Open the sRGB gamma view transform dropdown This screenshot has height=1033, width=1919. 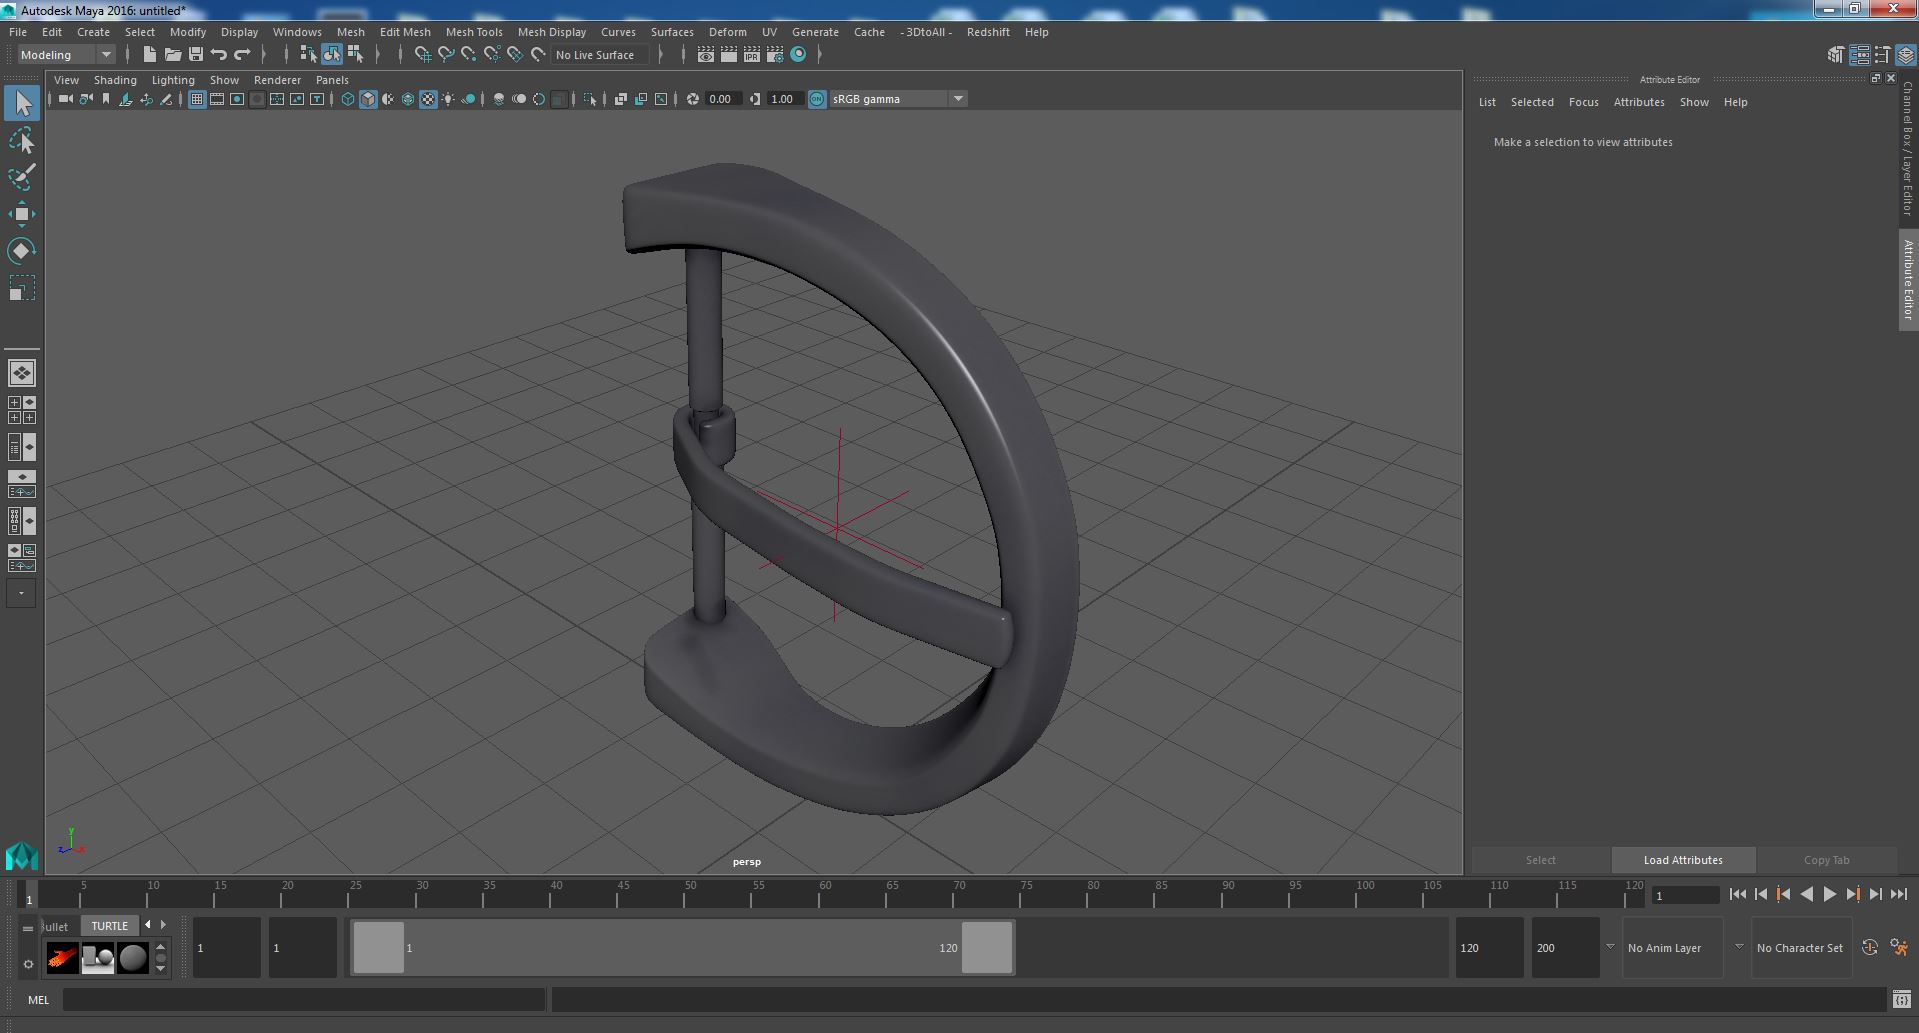(x=898, y=99)
